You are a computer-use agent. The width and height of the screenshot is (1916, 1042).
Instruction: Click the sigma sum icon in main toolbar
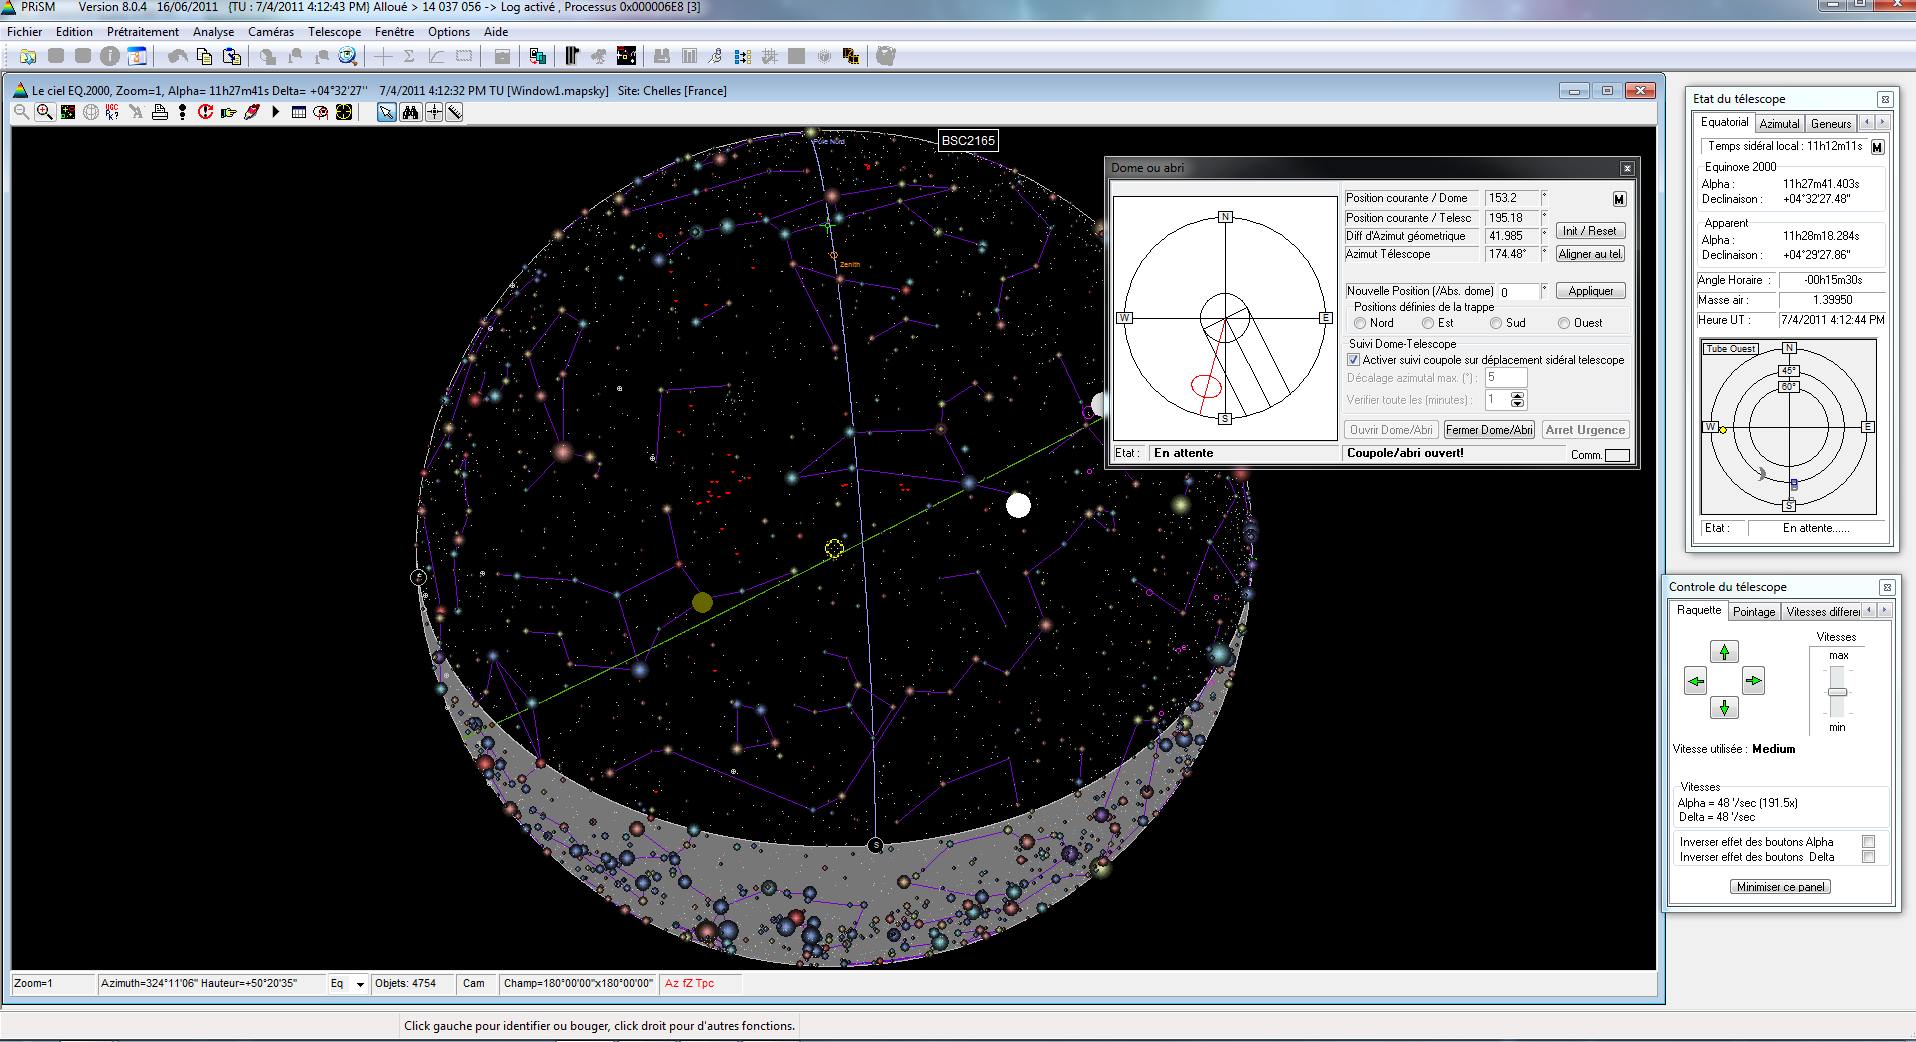pyautogui.click(x=409, y=56)
